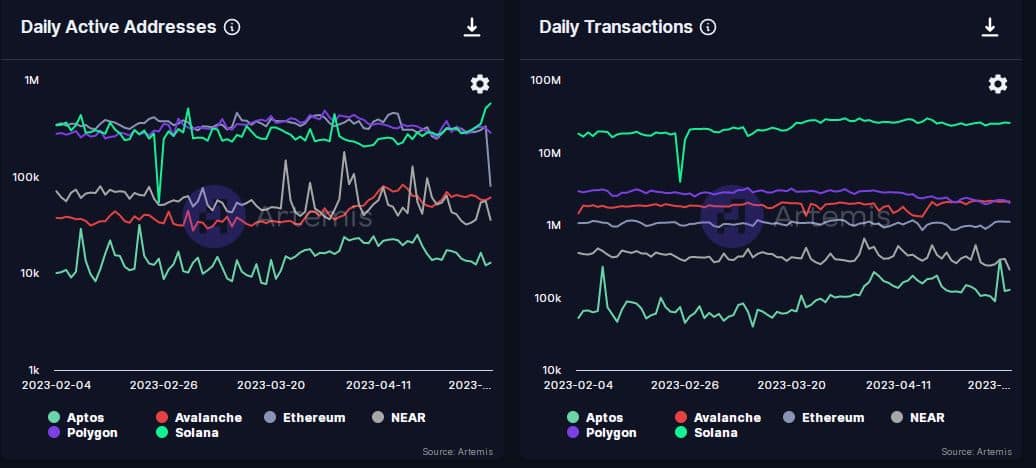Open Daily Transactions info tooltip

pyautogui.click(x=708, y=27)
